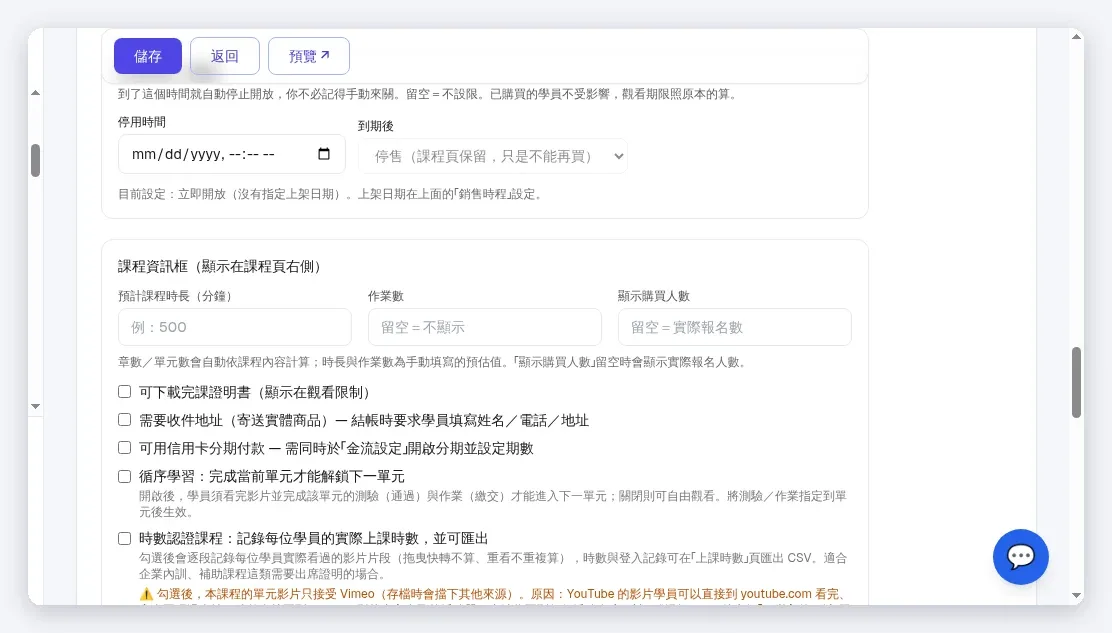Click the outer right scrollbar thumb
1112x633 pixels.
[x=1077, y=382]
